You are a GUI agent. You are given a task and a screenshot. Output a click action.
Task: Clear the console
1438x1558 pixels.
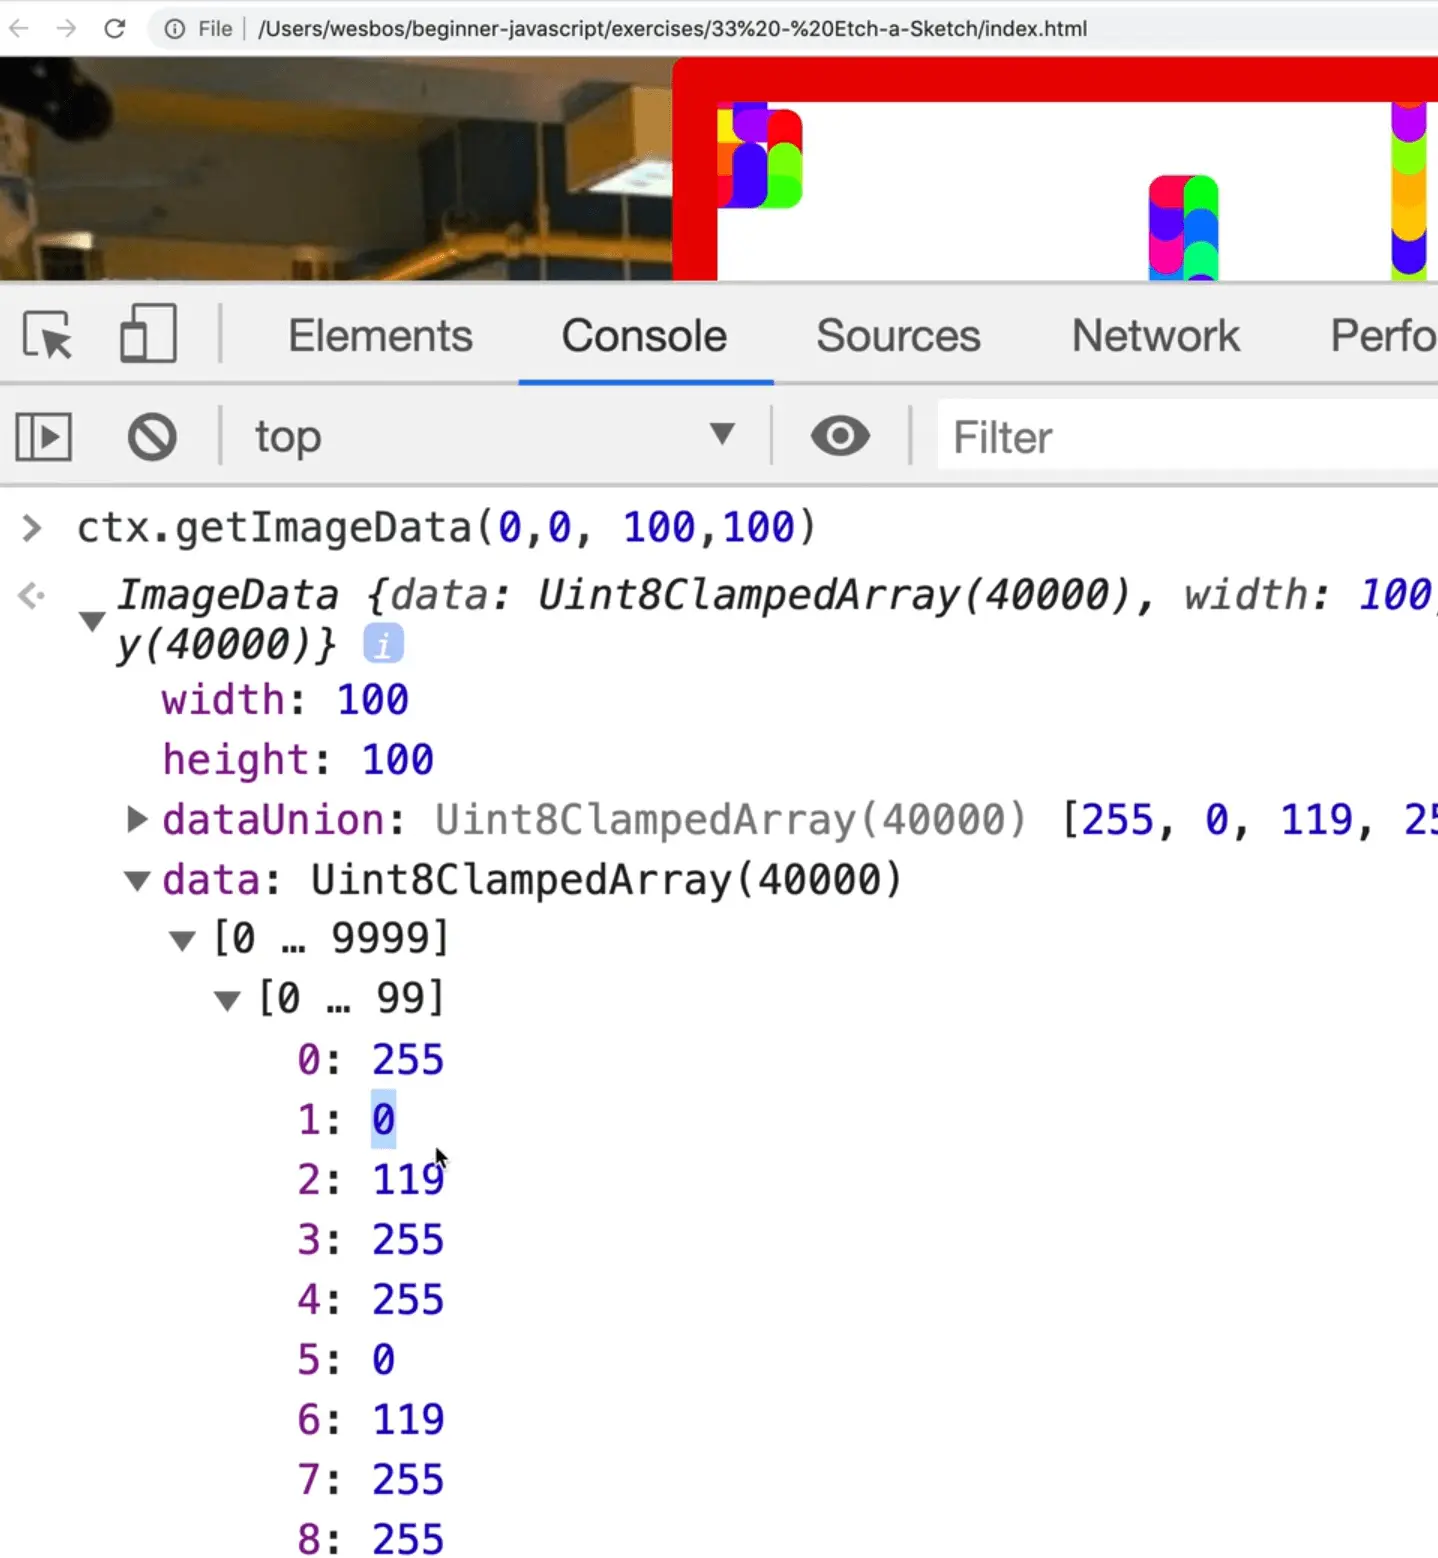(150, 436)
